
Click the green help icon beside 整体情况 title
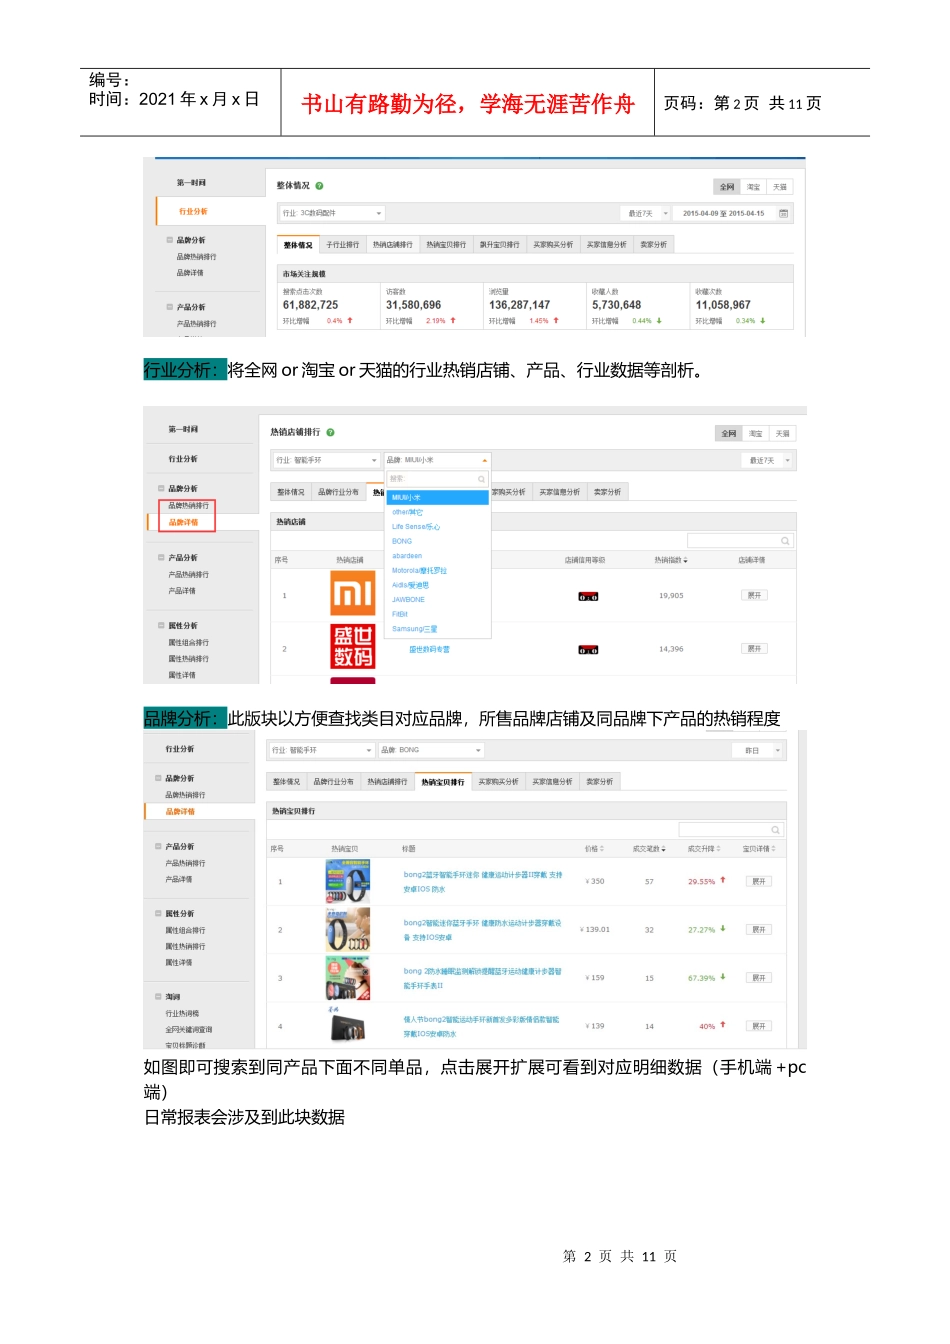point(320,186)
